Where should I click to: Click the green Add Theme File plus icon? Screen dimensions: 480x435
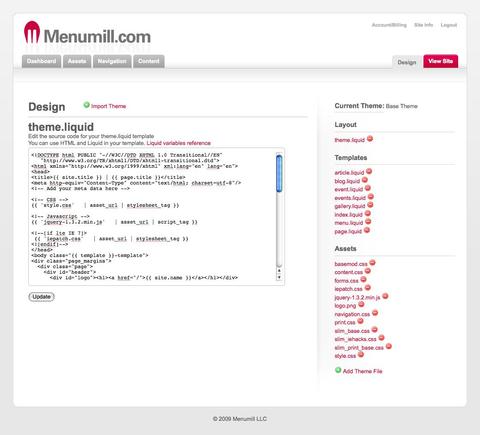[x=338, y=370]
